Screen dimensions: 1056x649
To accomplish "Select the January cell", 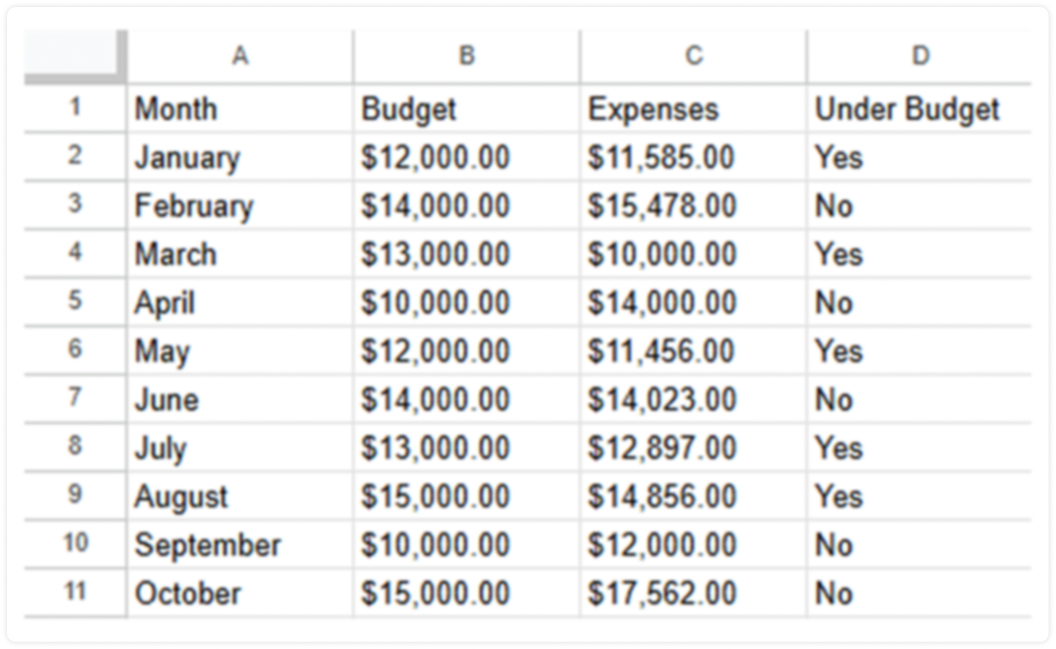I will click(240, 157).
